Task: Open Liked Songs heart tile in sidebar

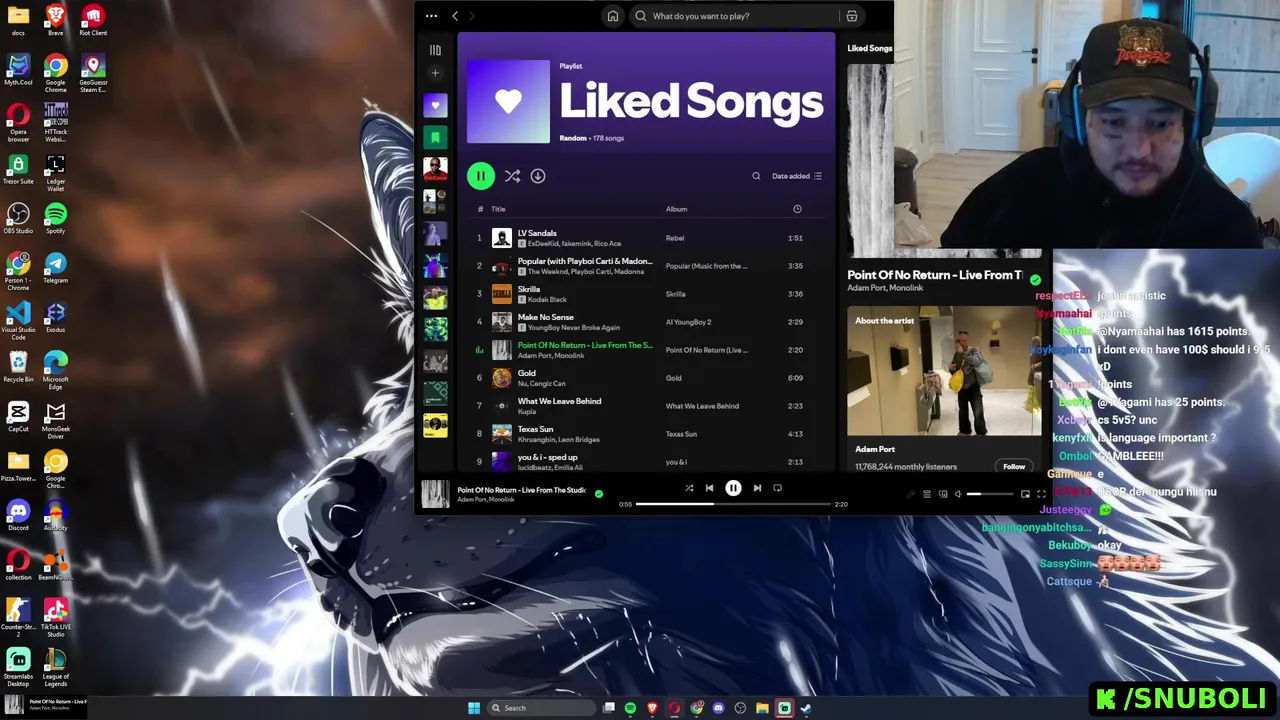Action: click(x=435, y=105)
